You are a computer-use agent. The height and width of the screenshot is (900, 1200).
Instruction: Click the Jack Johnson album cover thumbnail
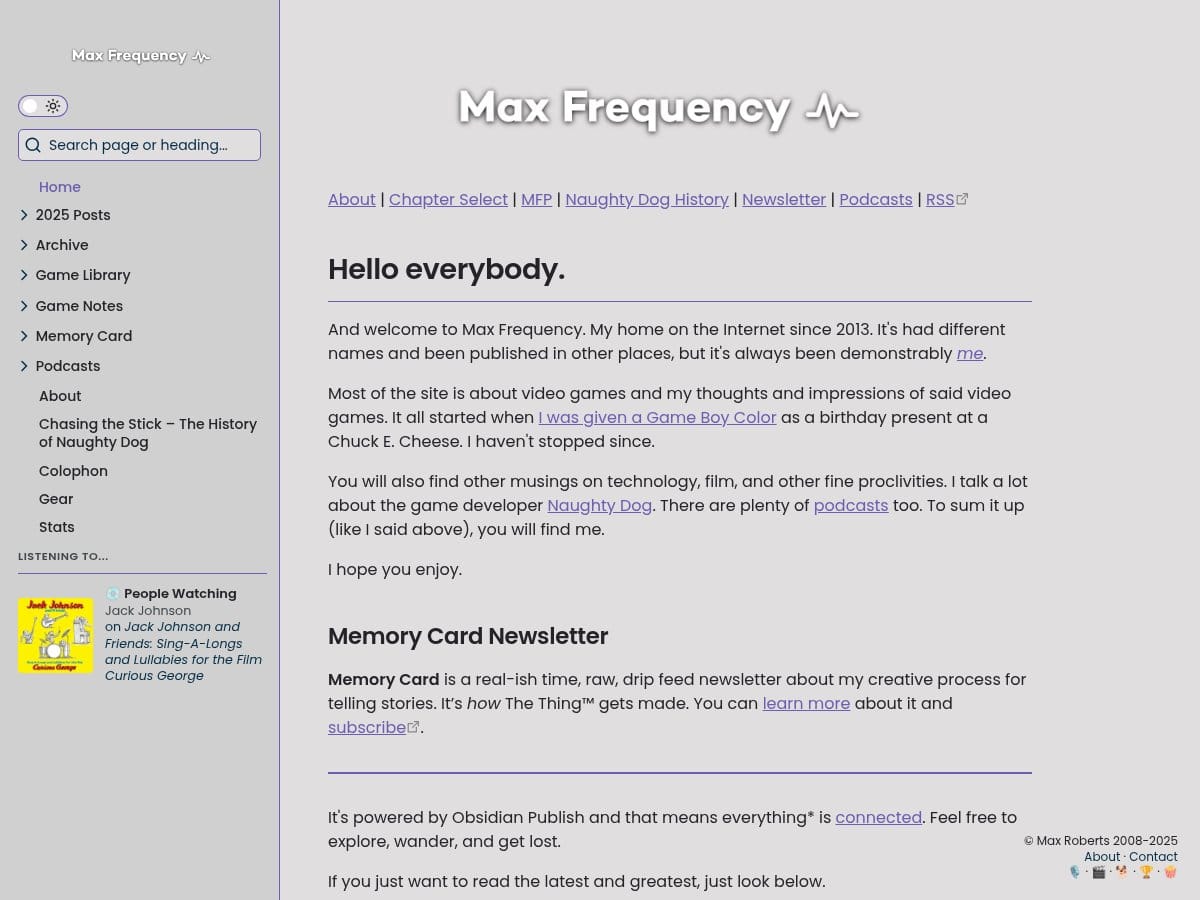pyautogui.click(x=55, y=635)
